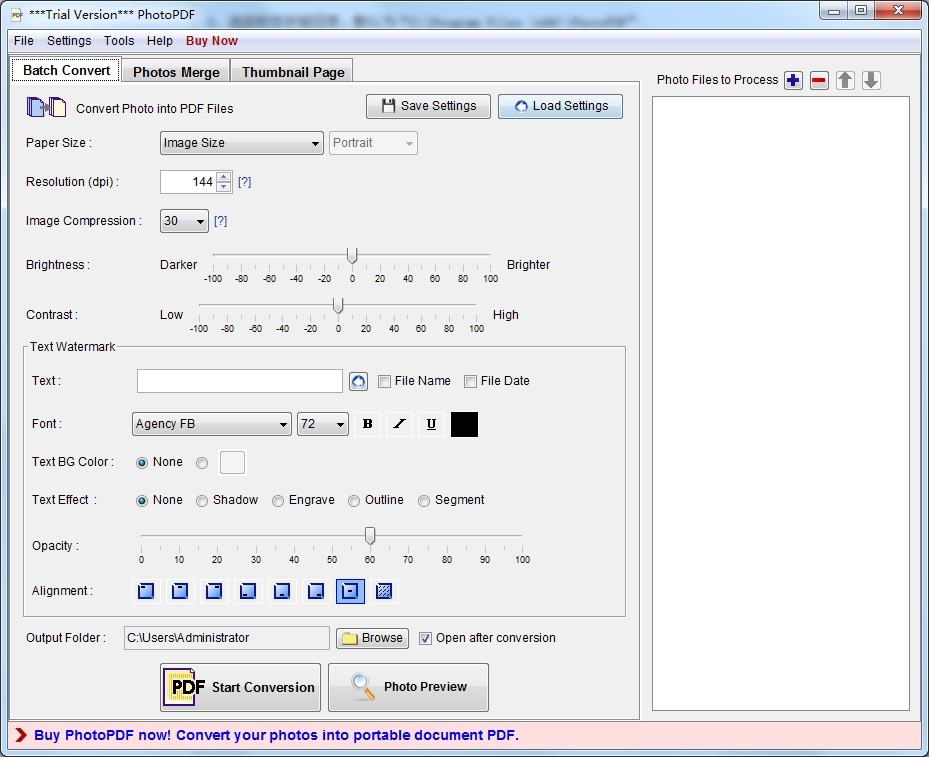The image size is (929, 757).
Task: Set watermark alignment to tiled pattern
Action: click(x=384, y=591)
